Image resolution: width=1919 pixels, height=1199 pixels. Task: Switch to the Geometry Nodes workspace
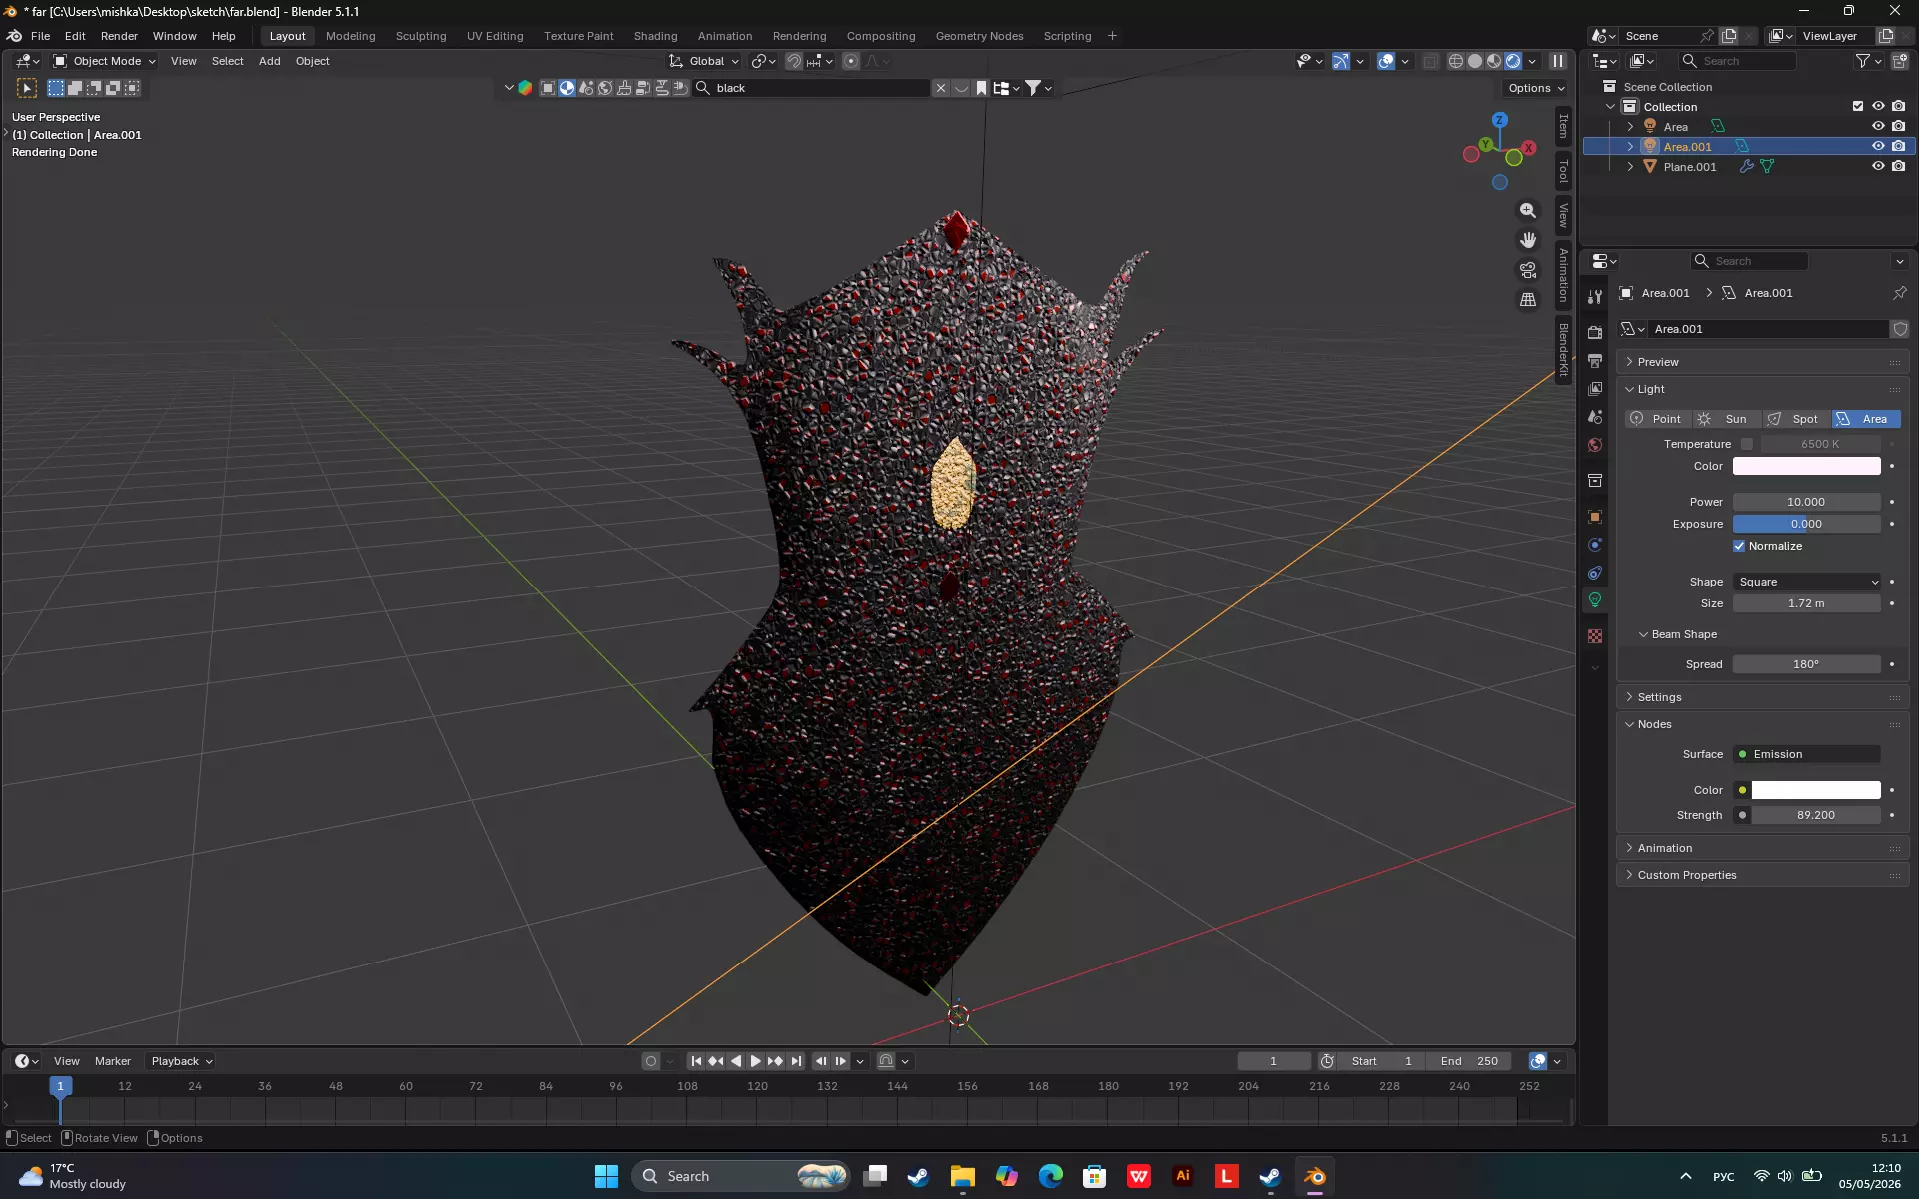[x=979, y=36]
